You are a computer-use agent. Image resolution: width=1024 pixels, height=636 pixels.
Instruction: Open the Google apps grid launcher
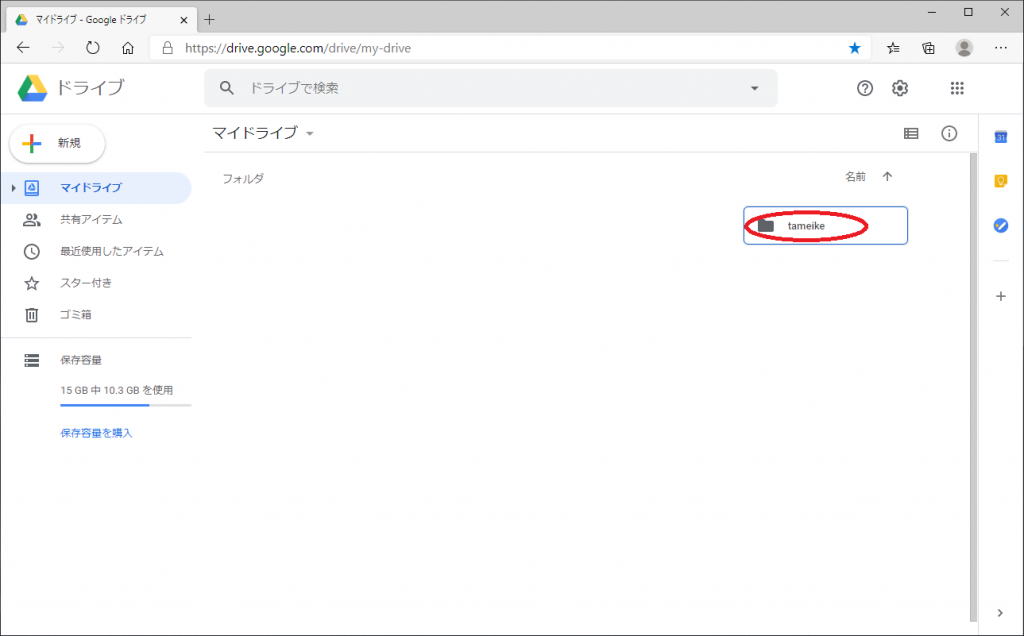click(x=956, y=88)
